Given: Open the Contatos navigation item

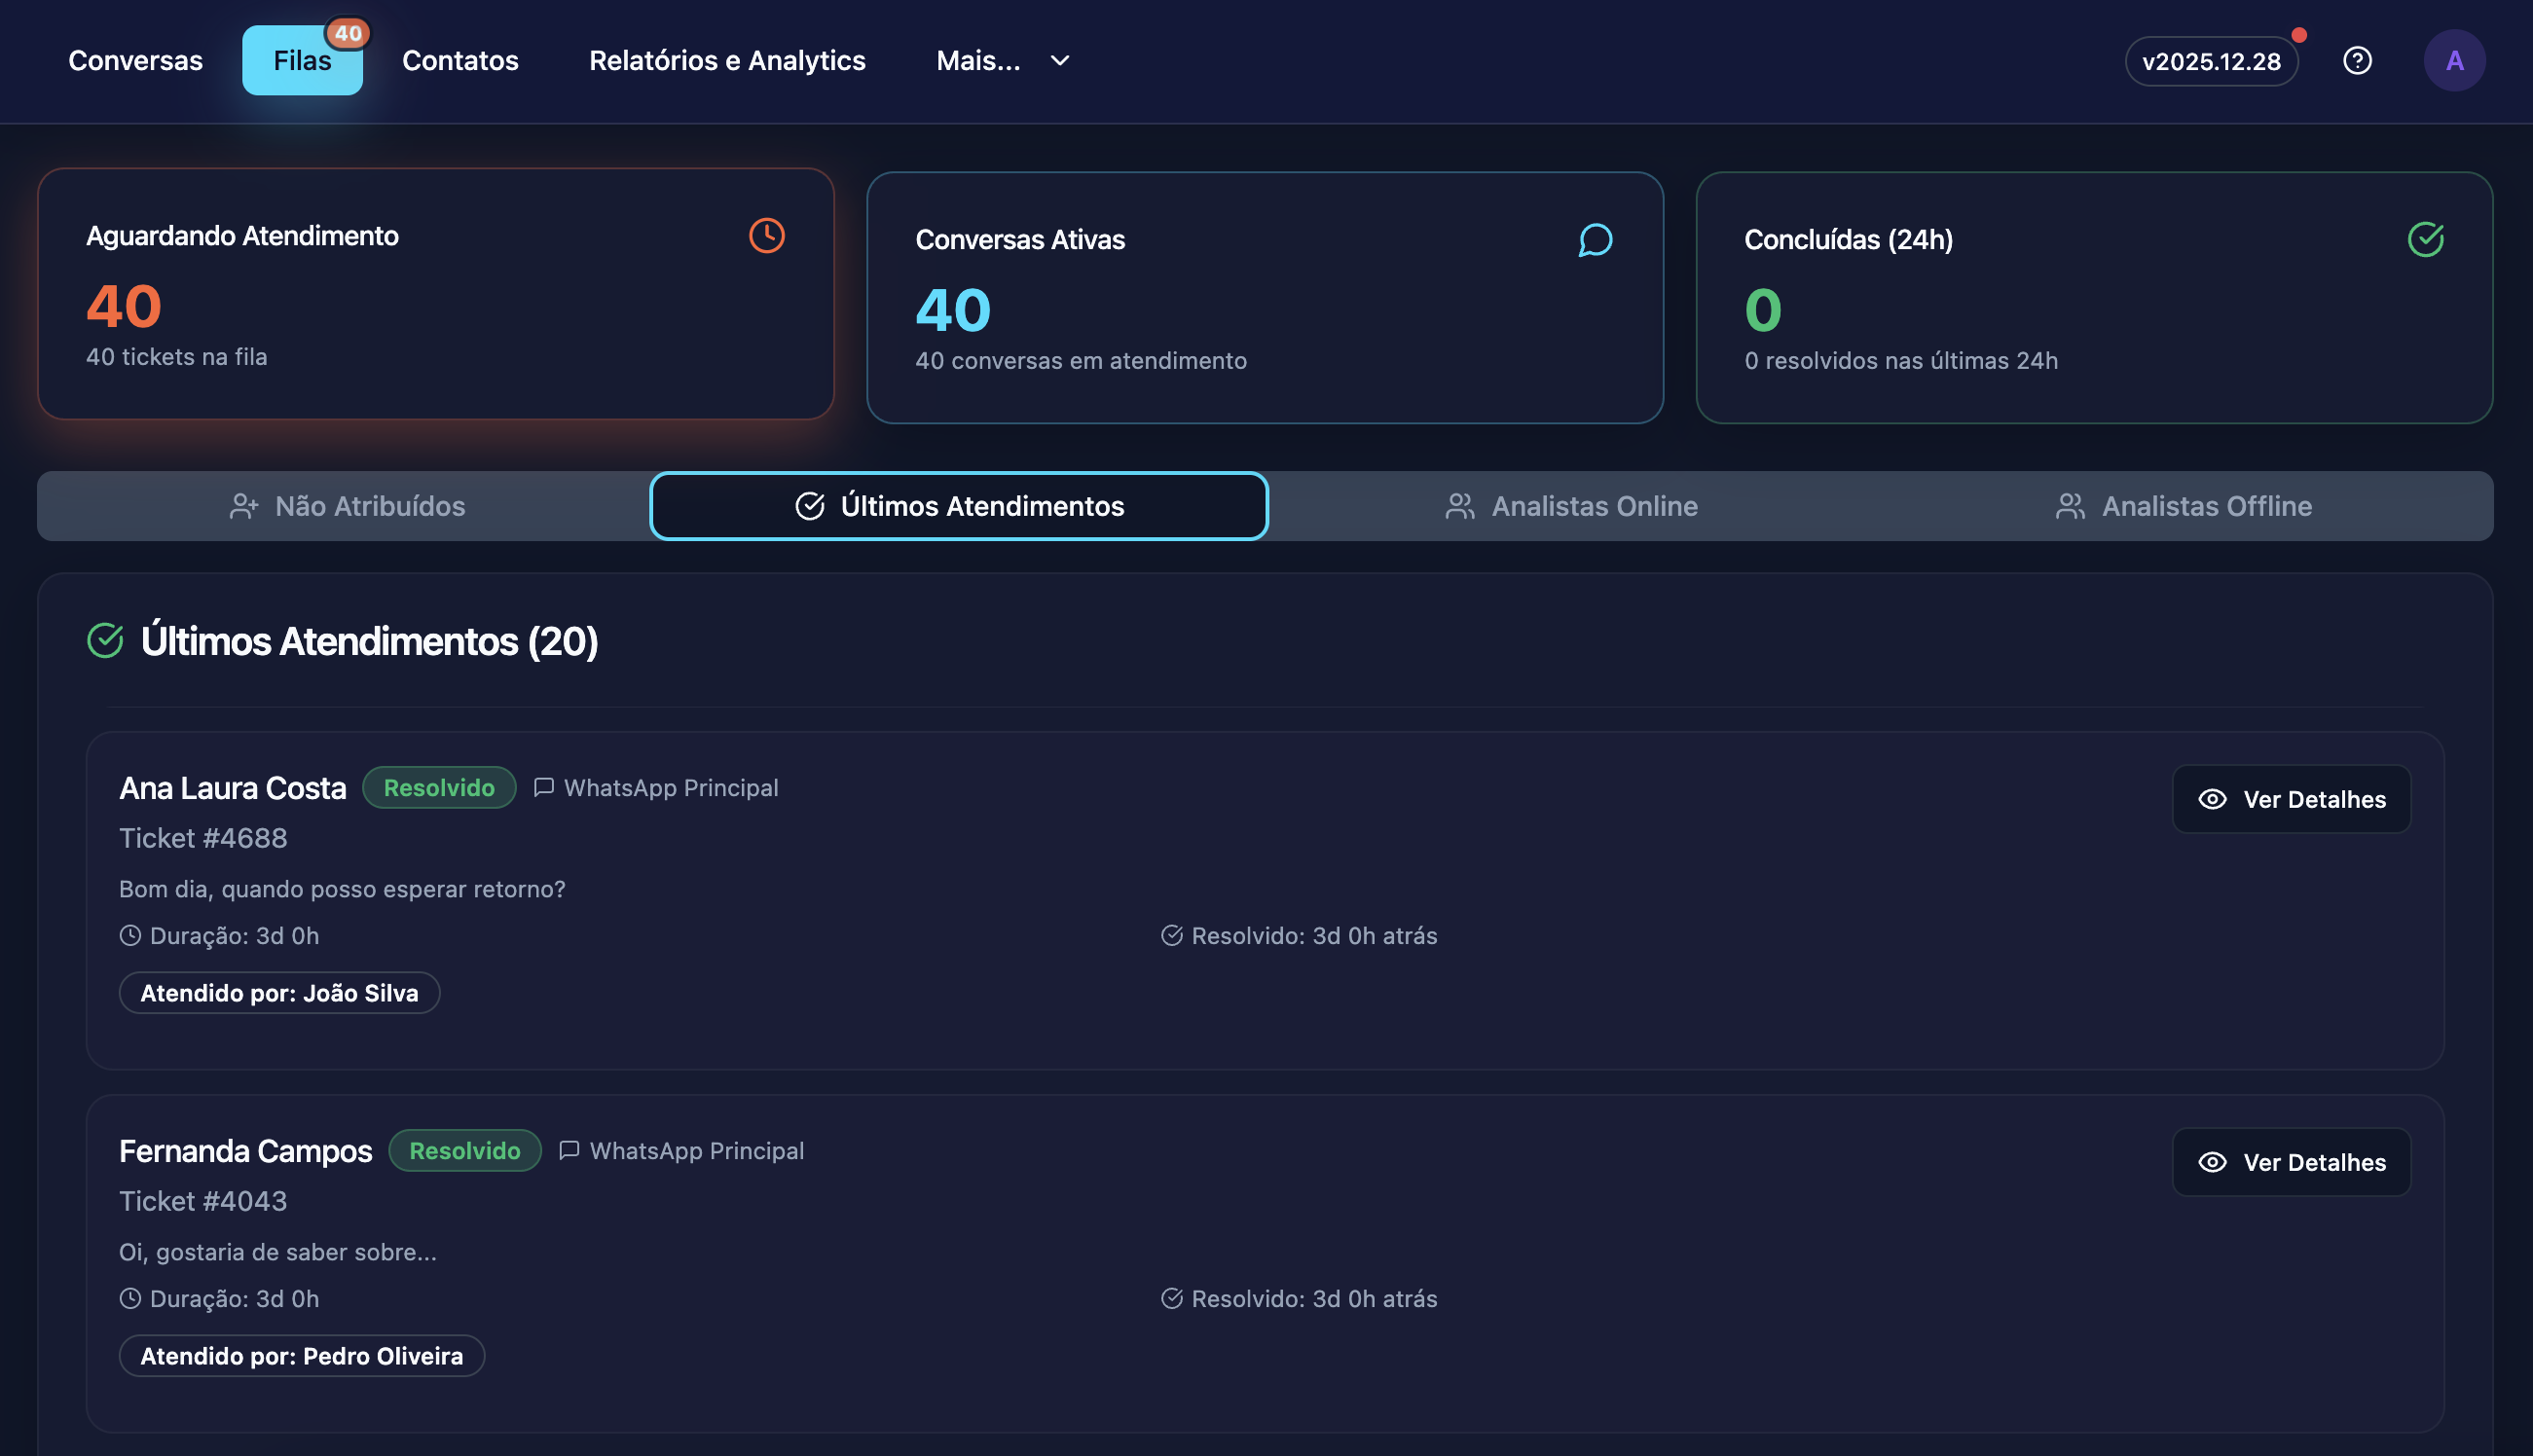Looking at the screenshot, I should 460,61.
